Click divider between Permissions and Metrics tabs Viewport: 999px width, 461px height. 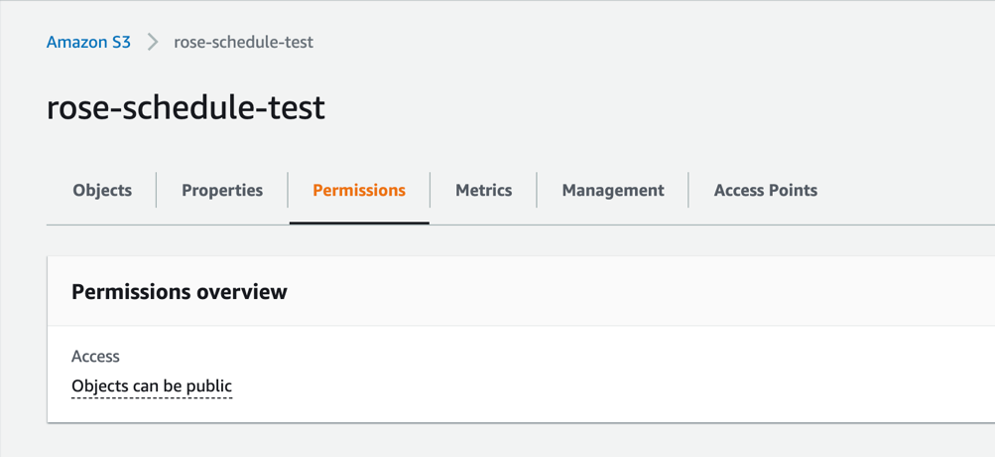430,190
